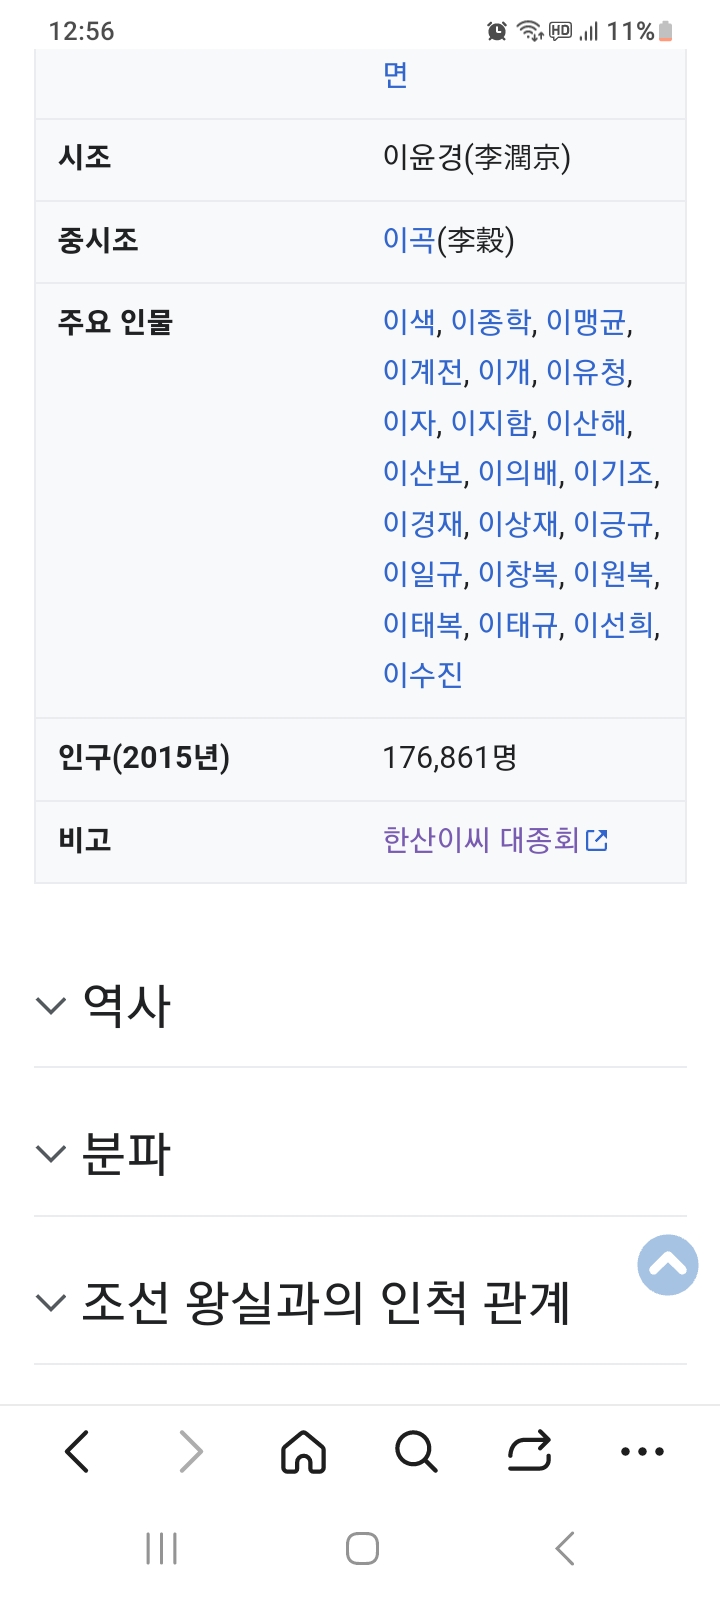The height and width of the screenshot is (1600, 720).
Task: Tap the scroll-to-top floating button
Action: 667,1265
